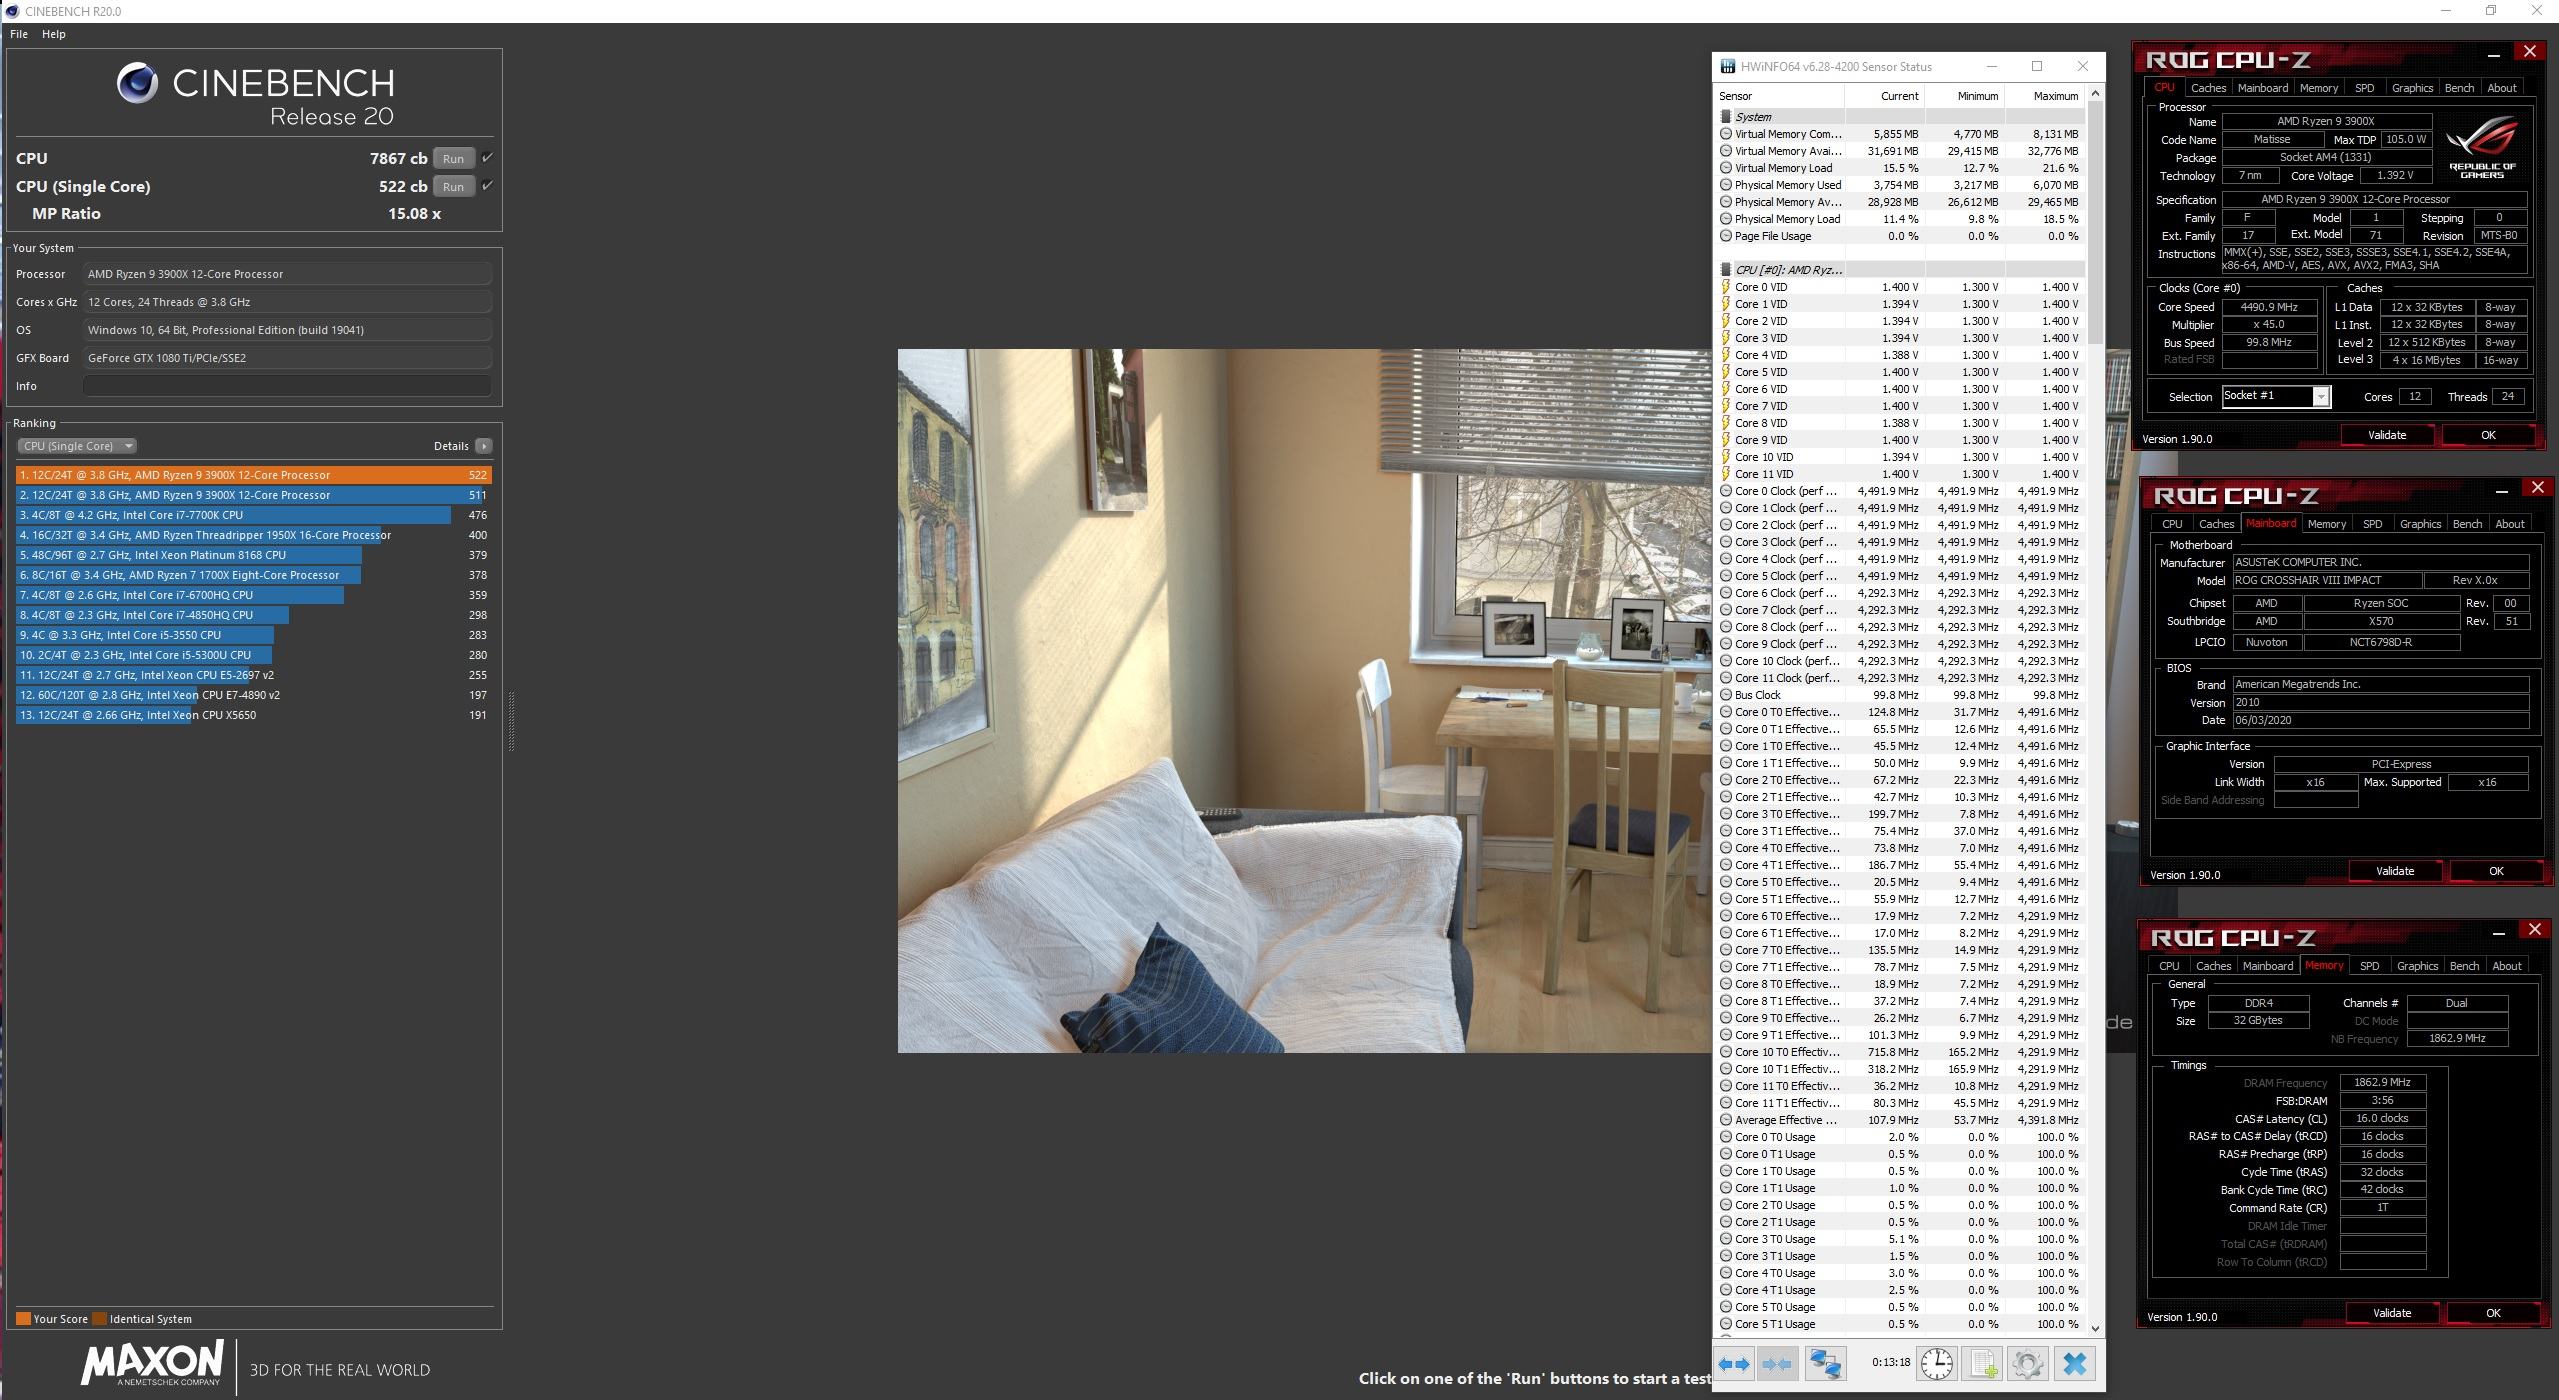The width and height of the screenshot is (2559, 1400).
Task: Click the circle icon beside Core 0 T0 Usage
Action: coord(1726,1137)
